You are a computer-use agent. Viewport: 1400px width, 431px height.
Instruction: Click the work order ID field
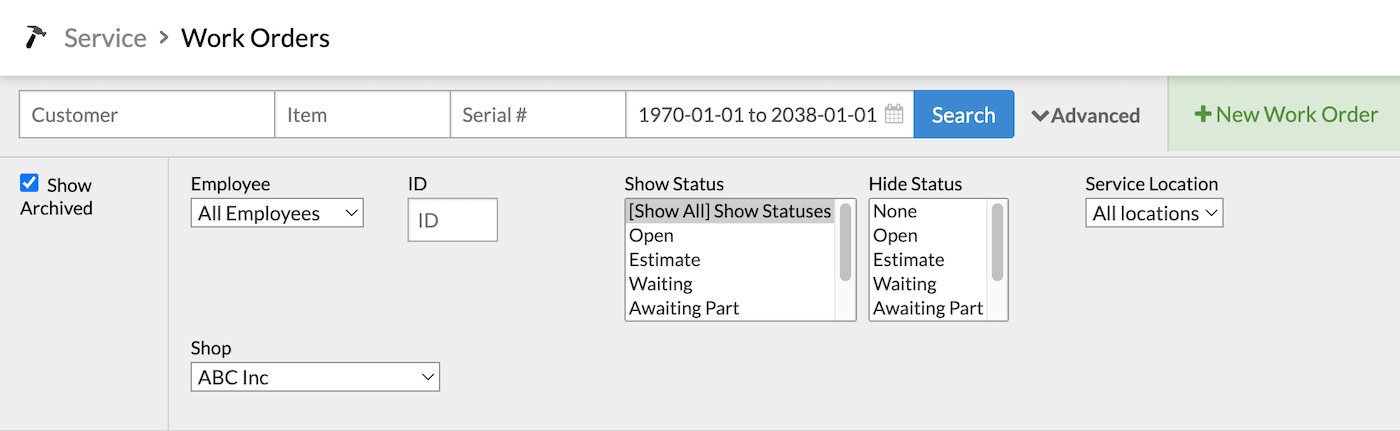point(452,220)
